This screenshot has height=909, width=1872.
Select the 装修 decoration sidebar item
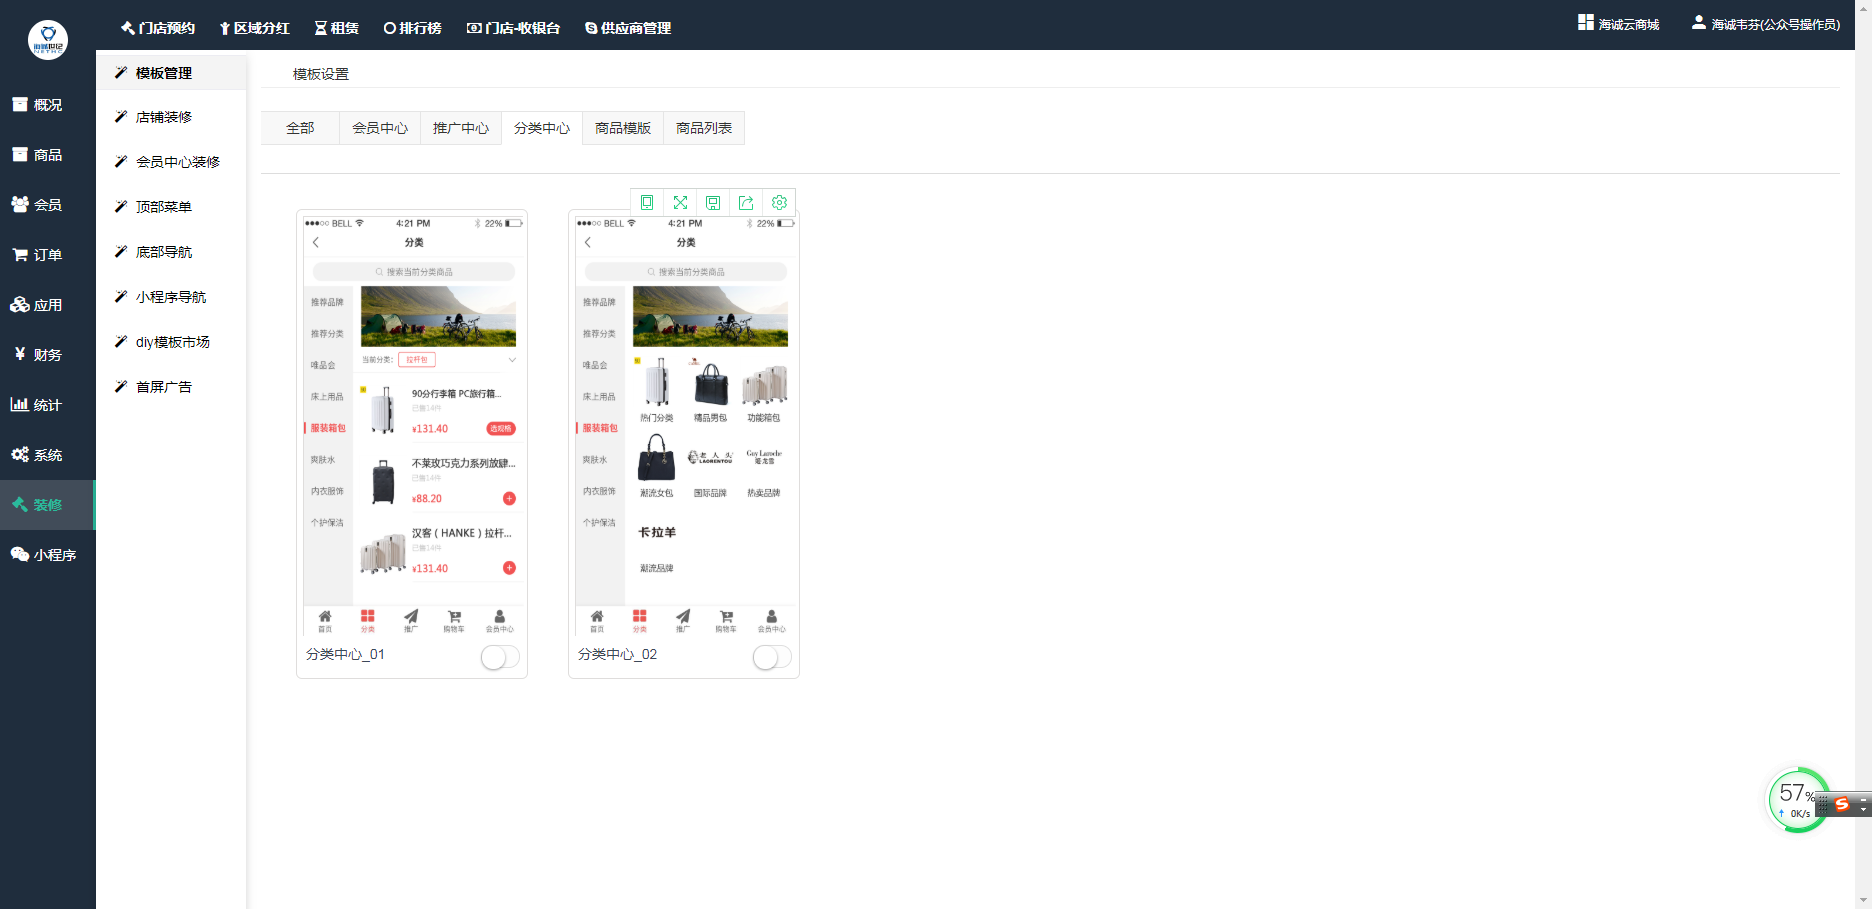(x=47, y=505)
